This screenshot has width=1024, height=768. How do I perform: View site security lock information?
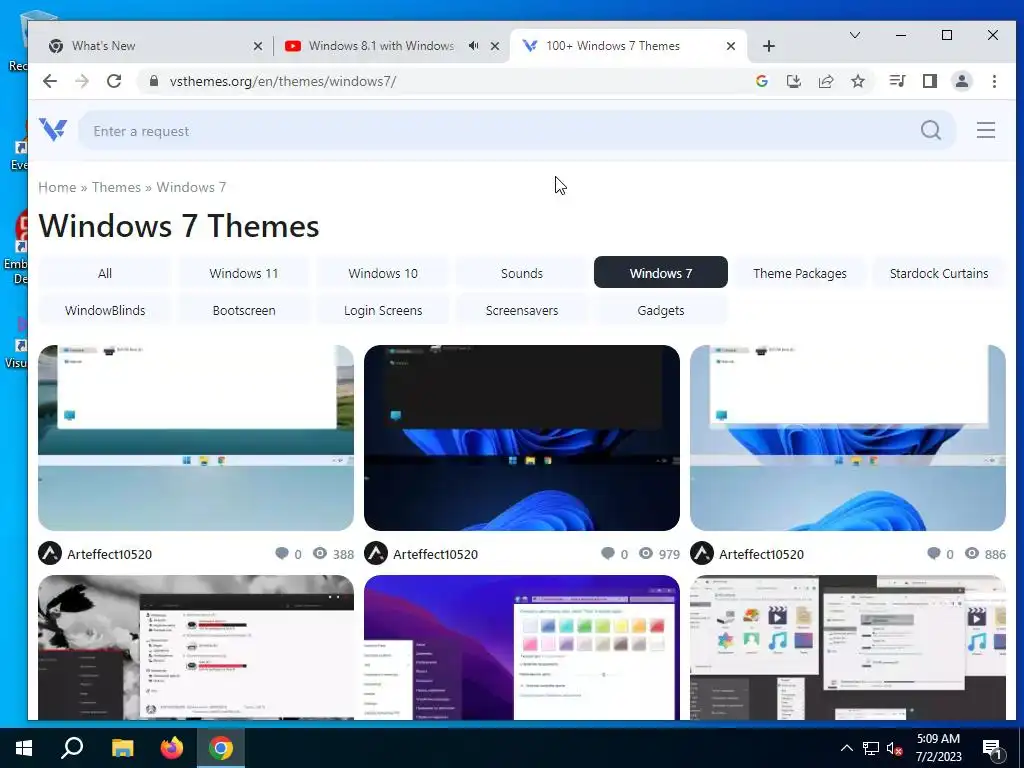tap(154, 81)
